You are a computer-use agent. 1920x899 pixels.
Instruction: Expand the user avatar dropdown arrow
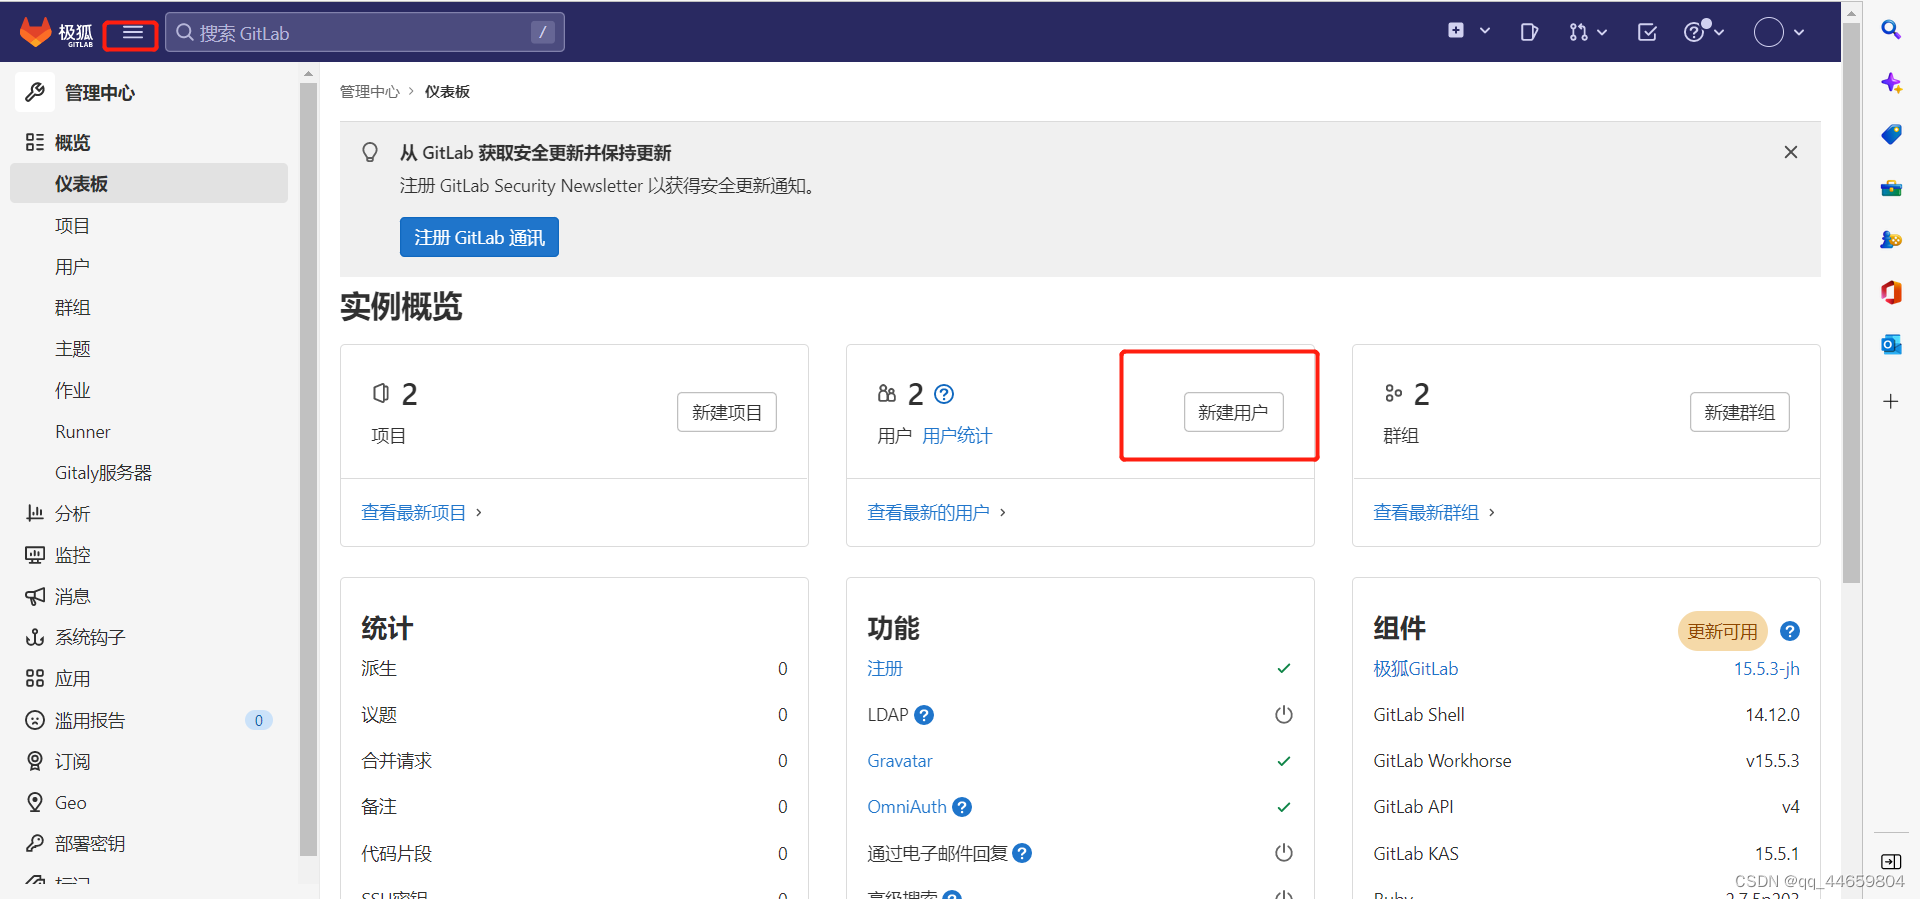click(x=1799, y=33)
